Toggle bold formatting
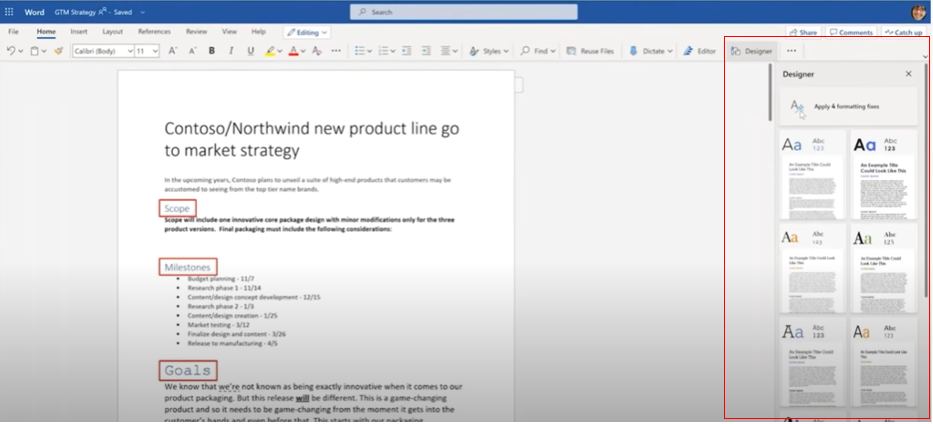The height and width of the screenshot is (424, 933). (212, 51)
